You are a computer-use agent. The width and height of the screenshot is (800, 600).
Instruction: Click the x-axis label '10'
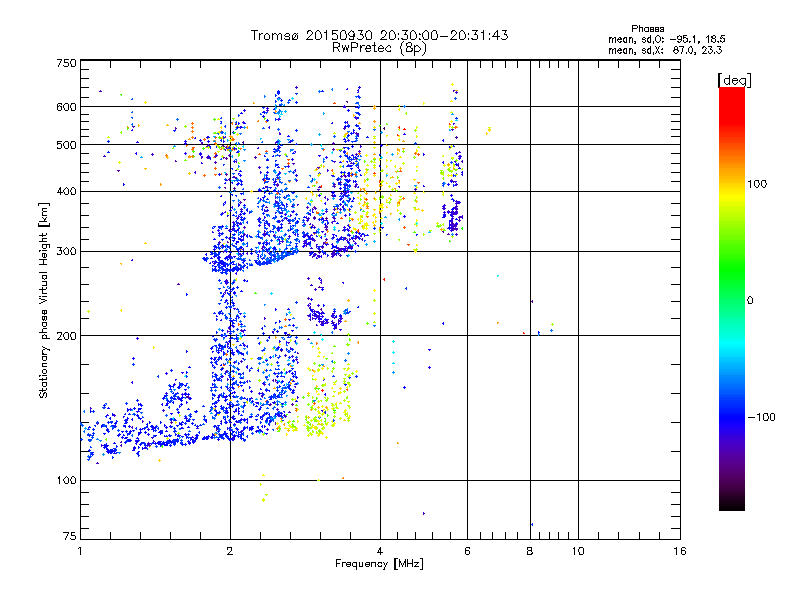point(578,551)
